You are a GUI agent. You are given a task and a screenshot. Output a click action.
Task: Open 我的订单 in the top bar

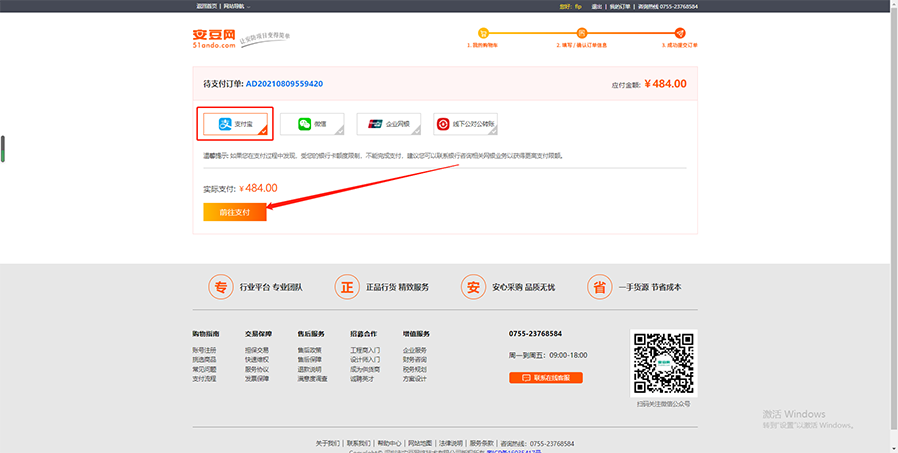(x=620, y=6)
